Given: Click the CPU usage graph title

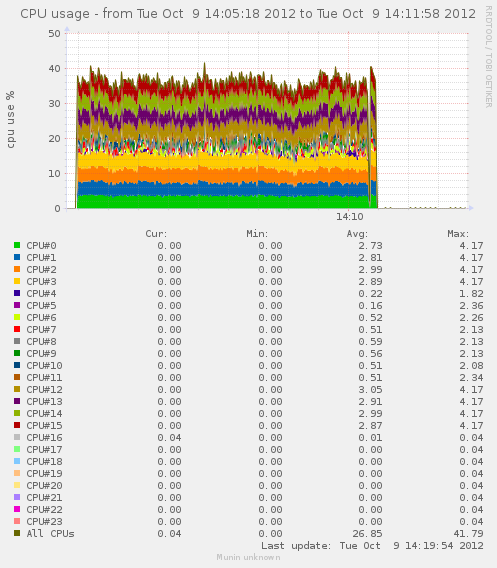Looking at the screenshot, I should point(248,14).
